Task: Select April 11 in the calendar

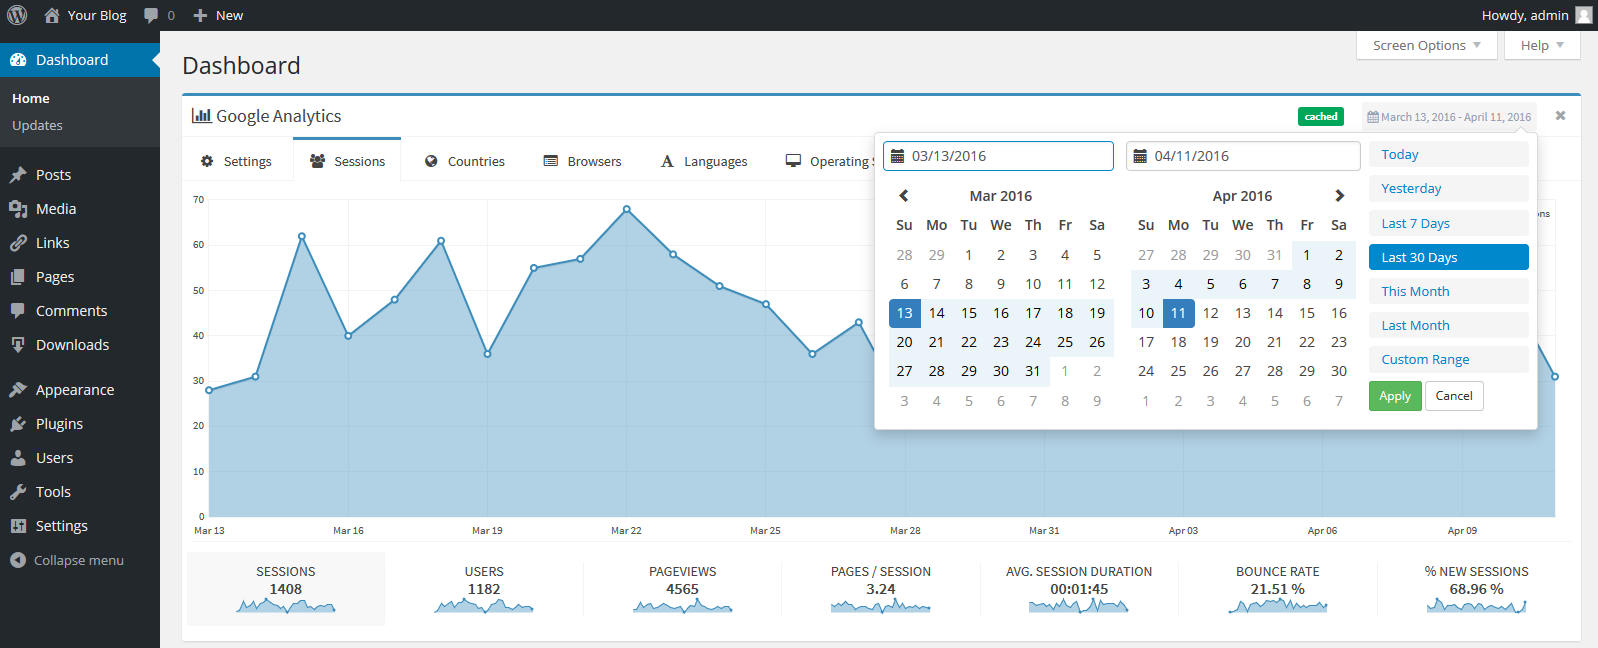Action: pos(1178,313)
